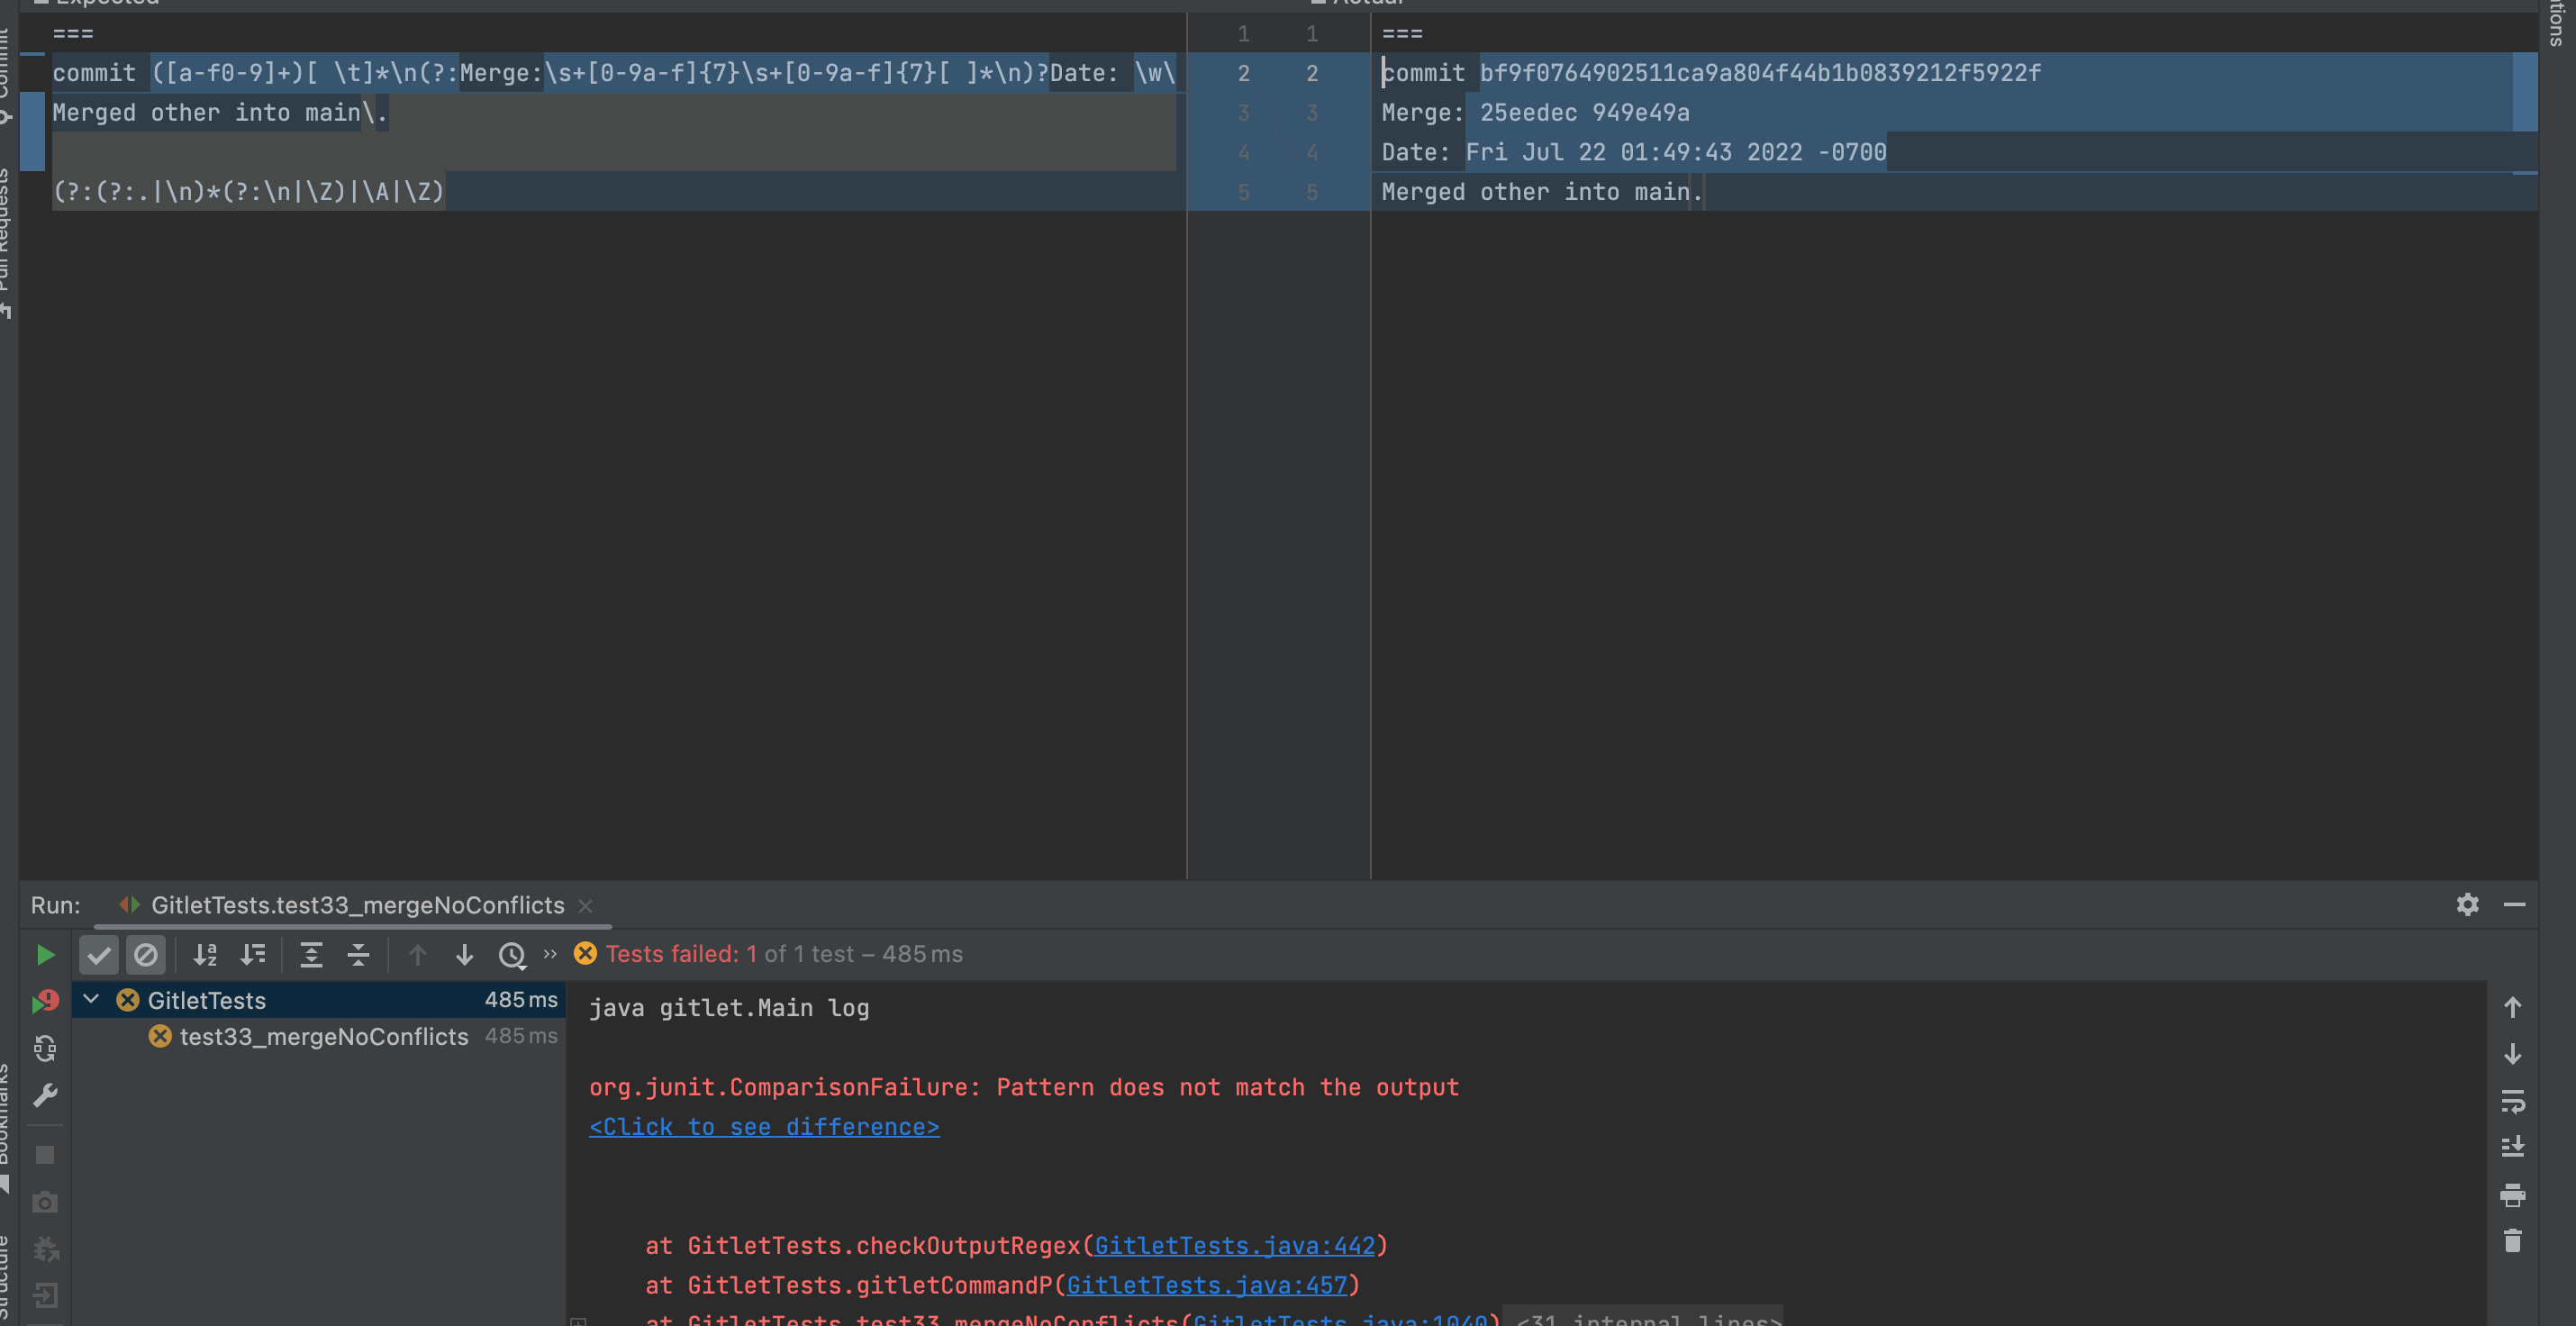Open GitletTests.java:442 stack trace link
2576x1326 pixels.
1234,1246
